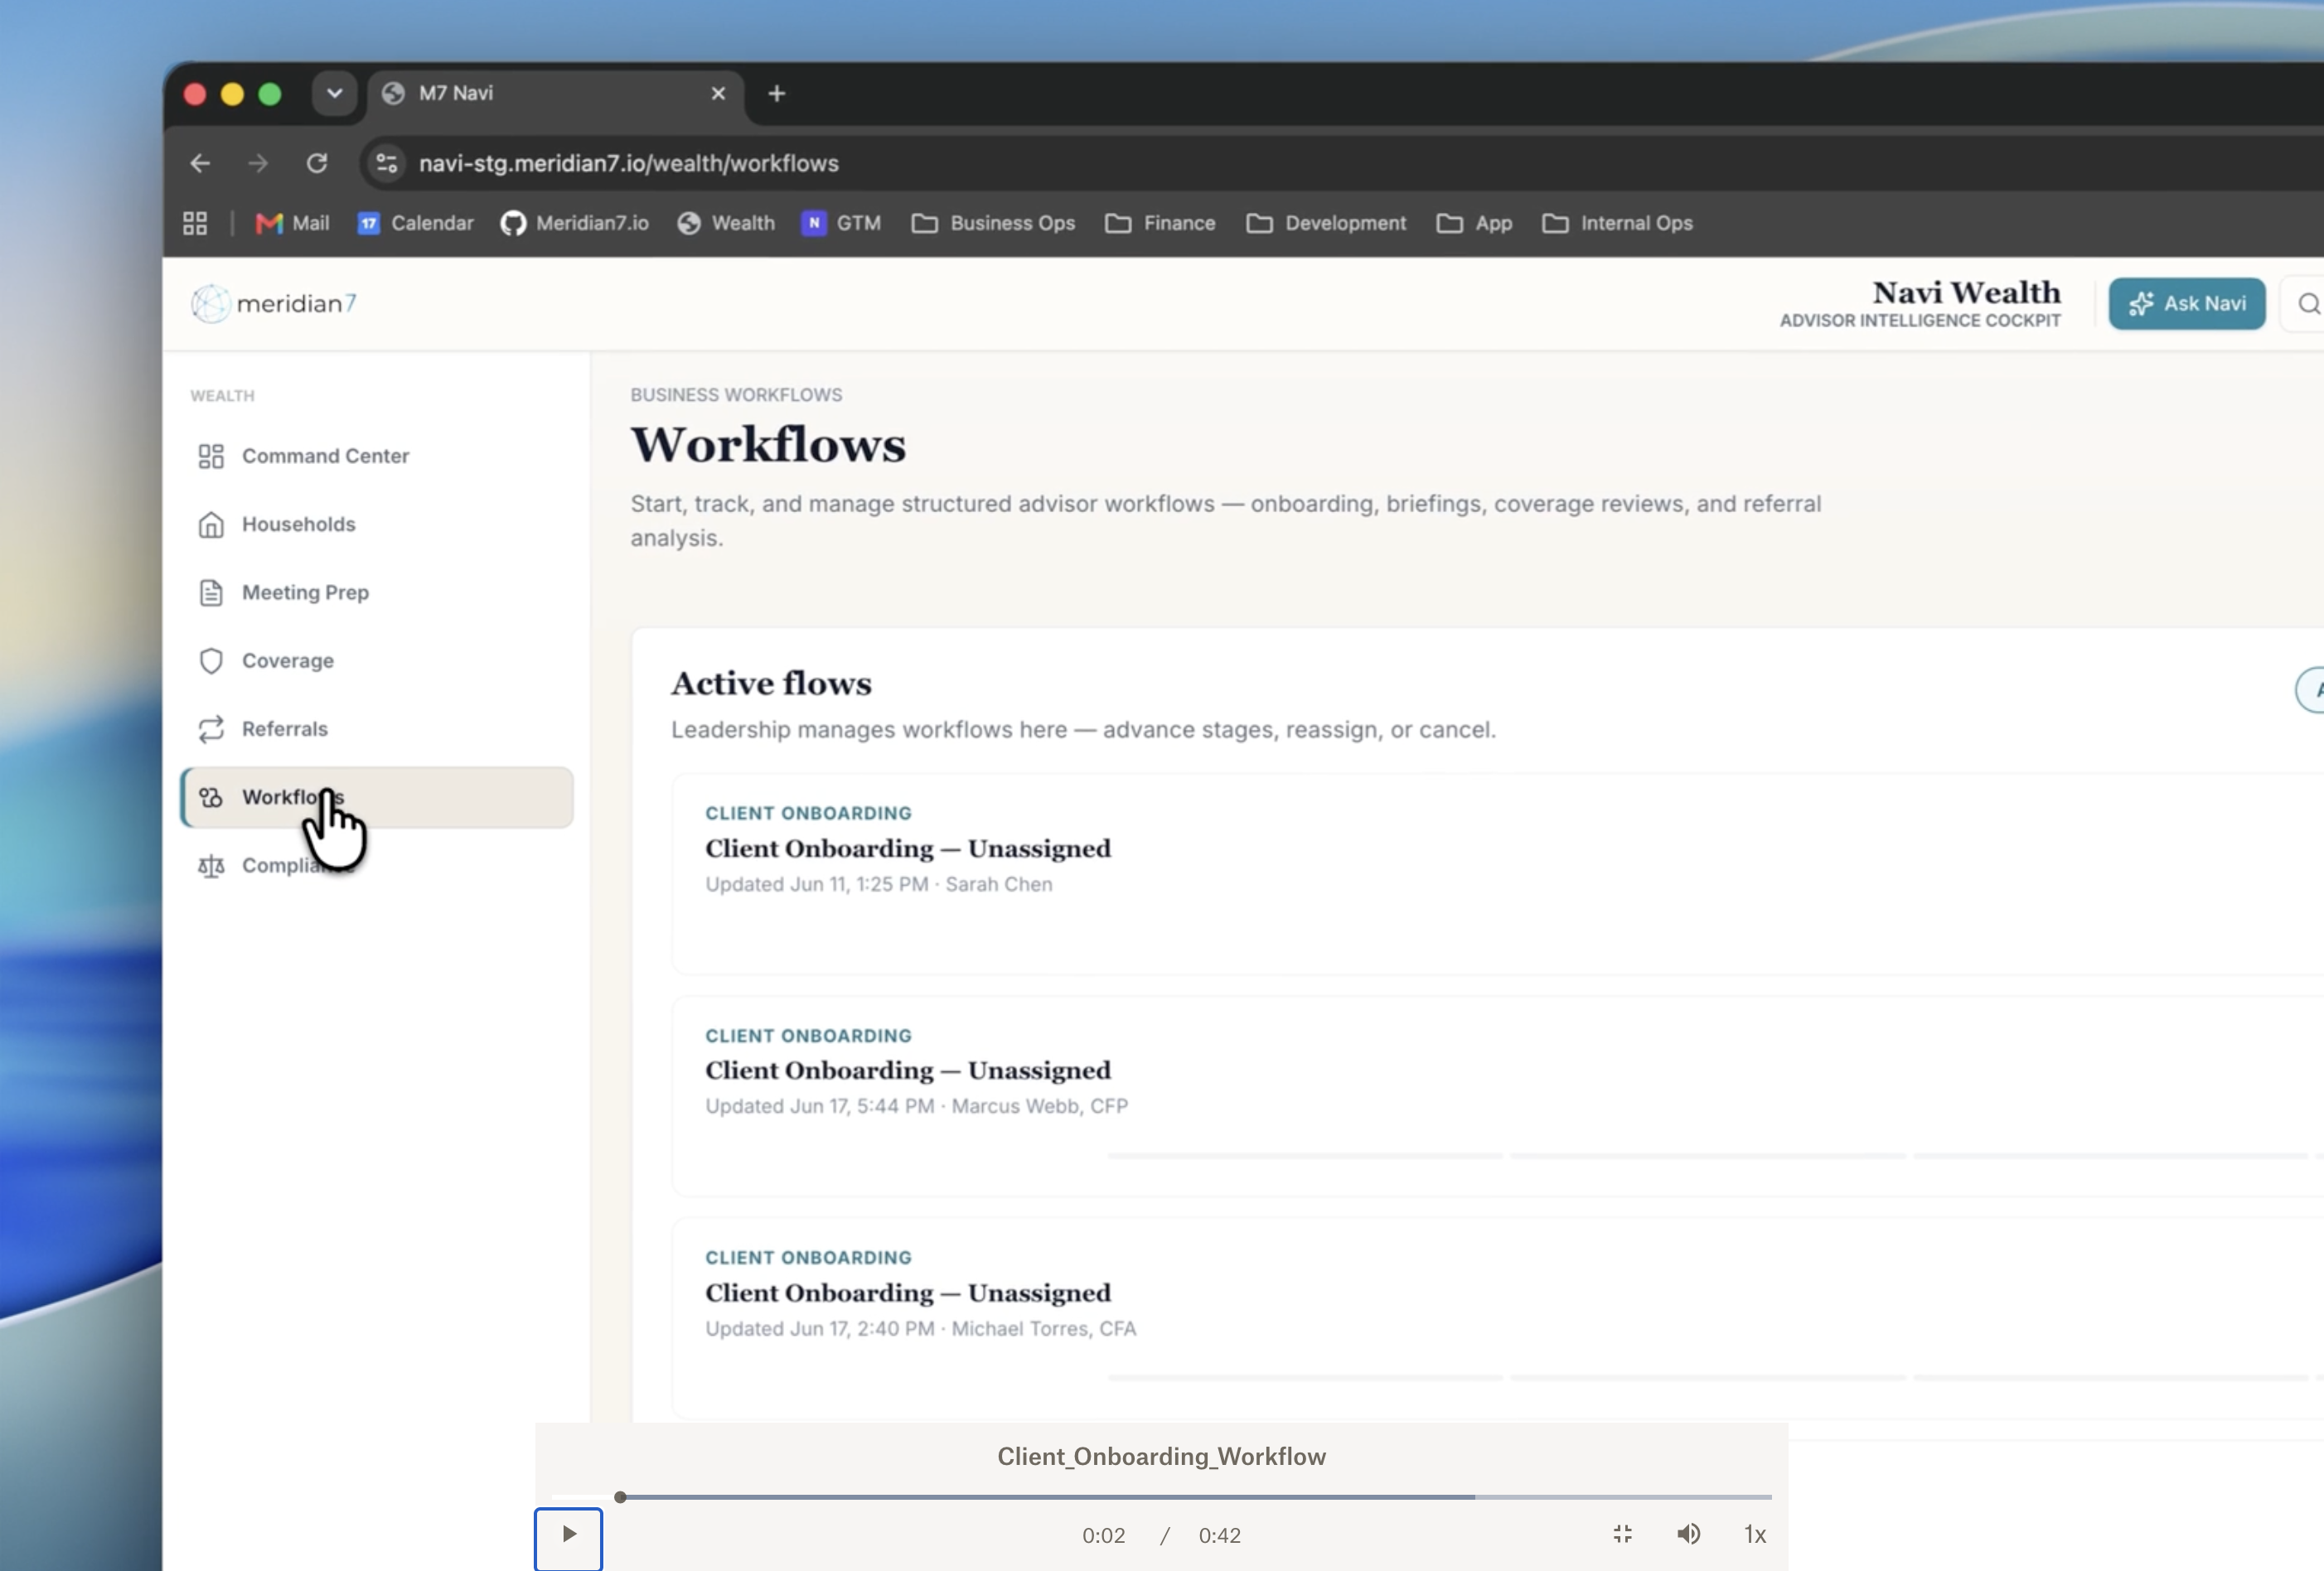Click the browser forward arrow

(258, 163)
